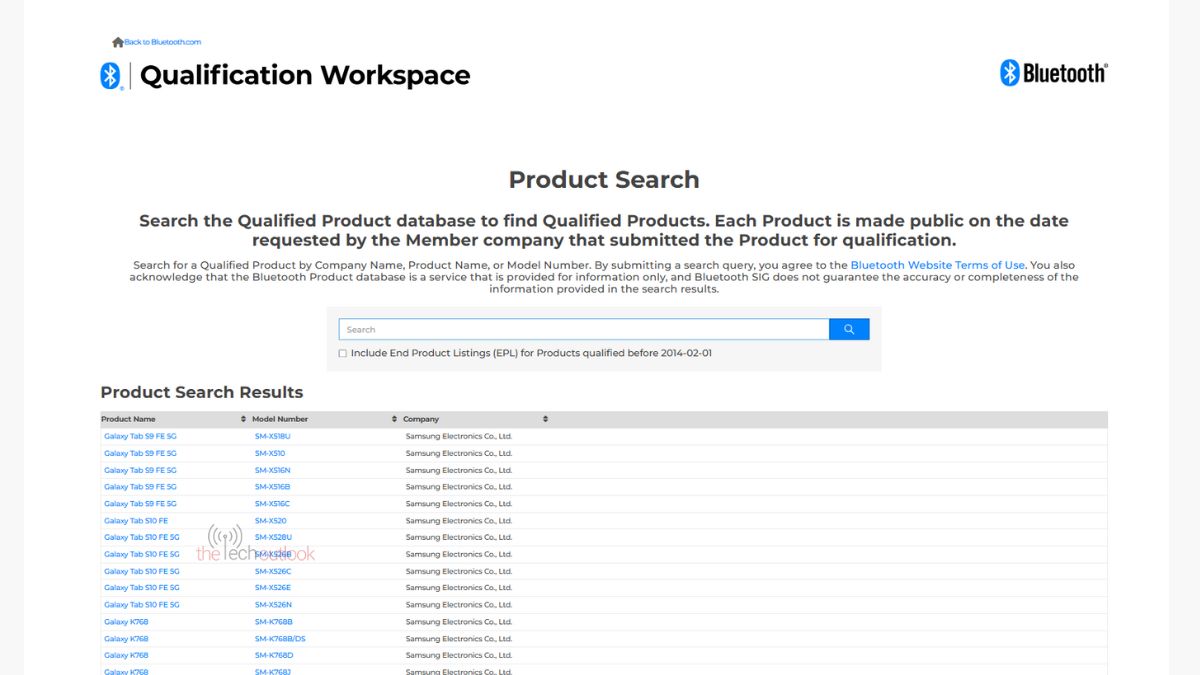Enable Include End Product Listings checkbox
1200x675 pixels.
(343, 353)
